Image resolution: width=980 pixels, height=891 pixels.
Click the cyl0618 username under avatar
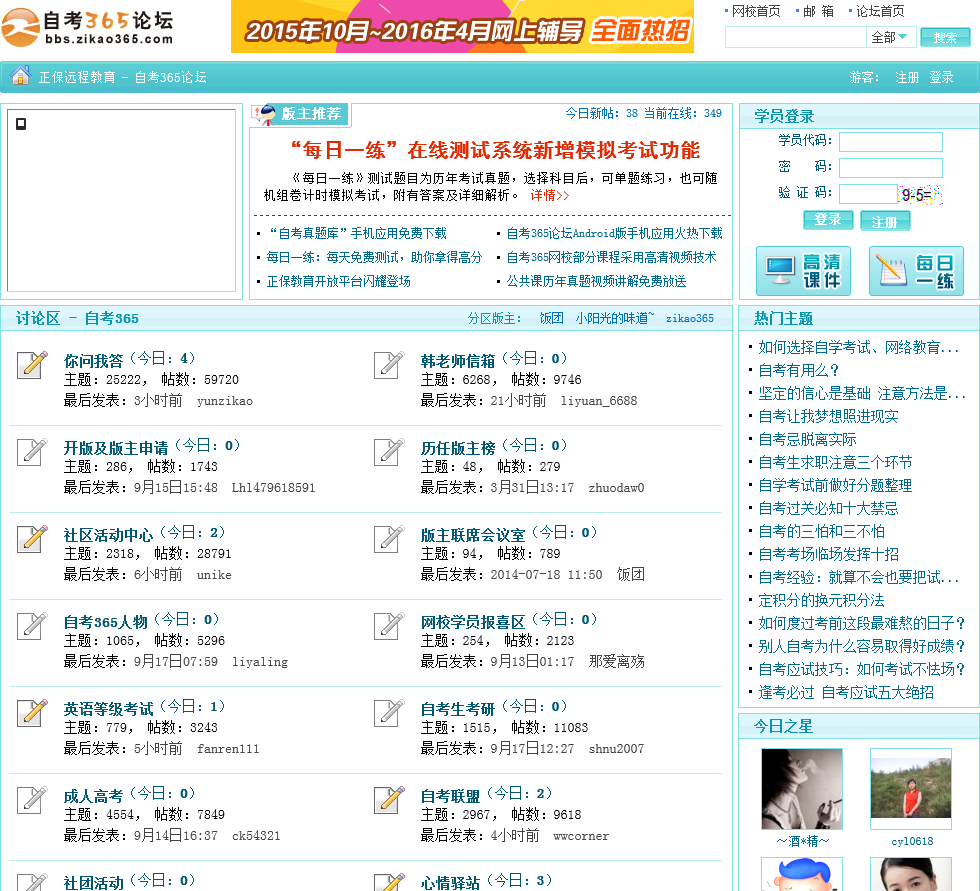pos(912,842)
